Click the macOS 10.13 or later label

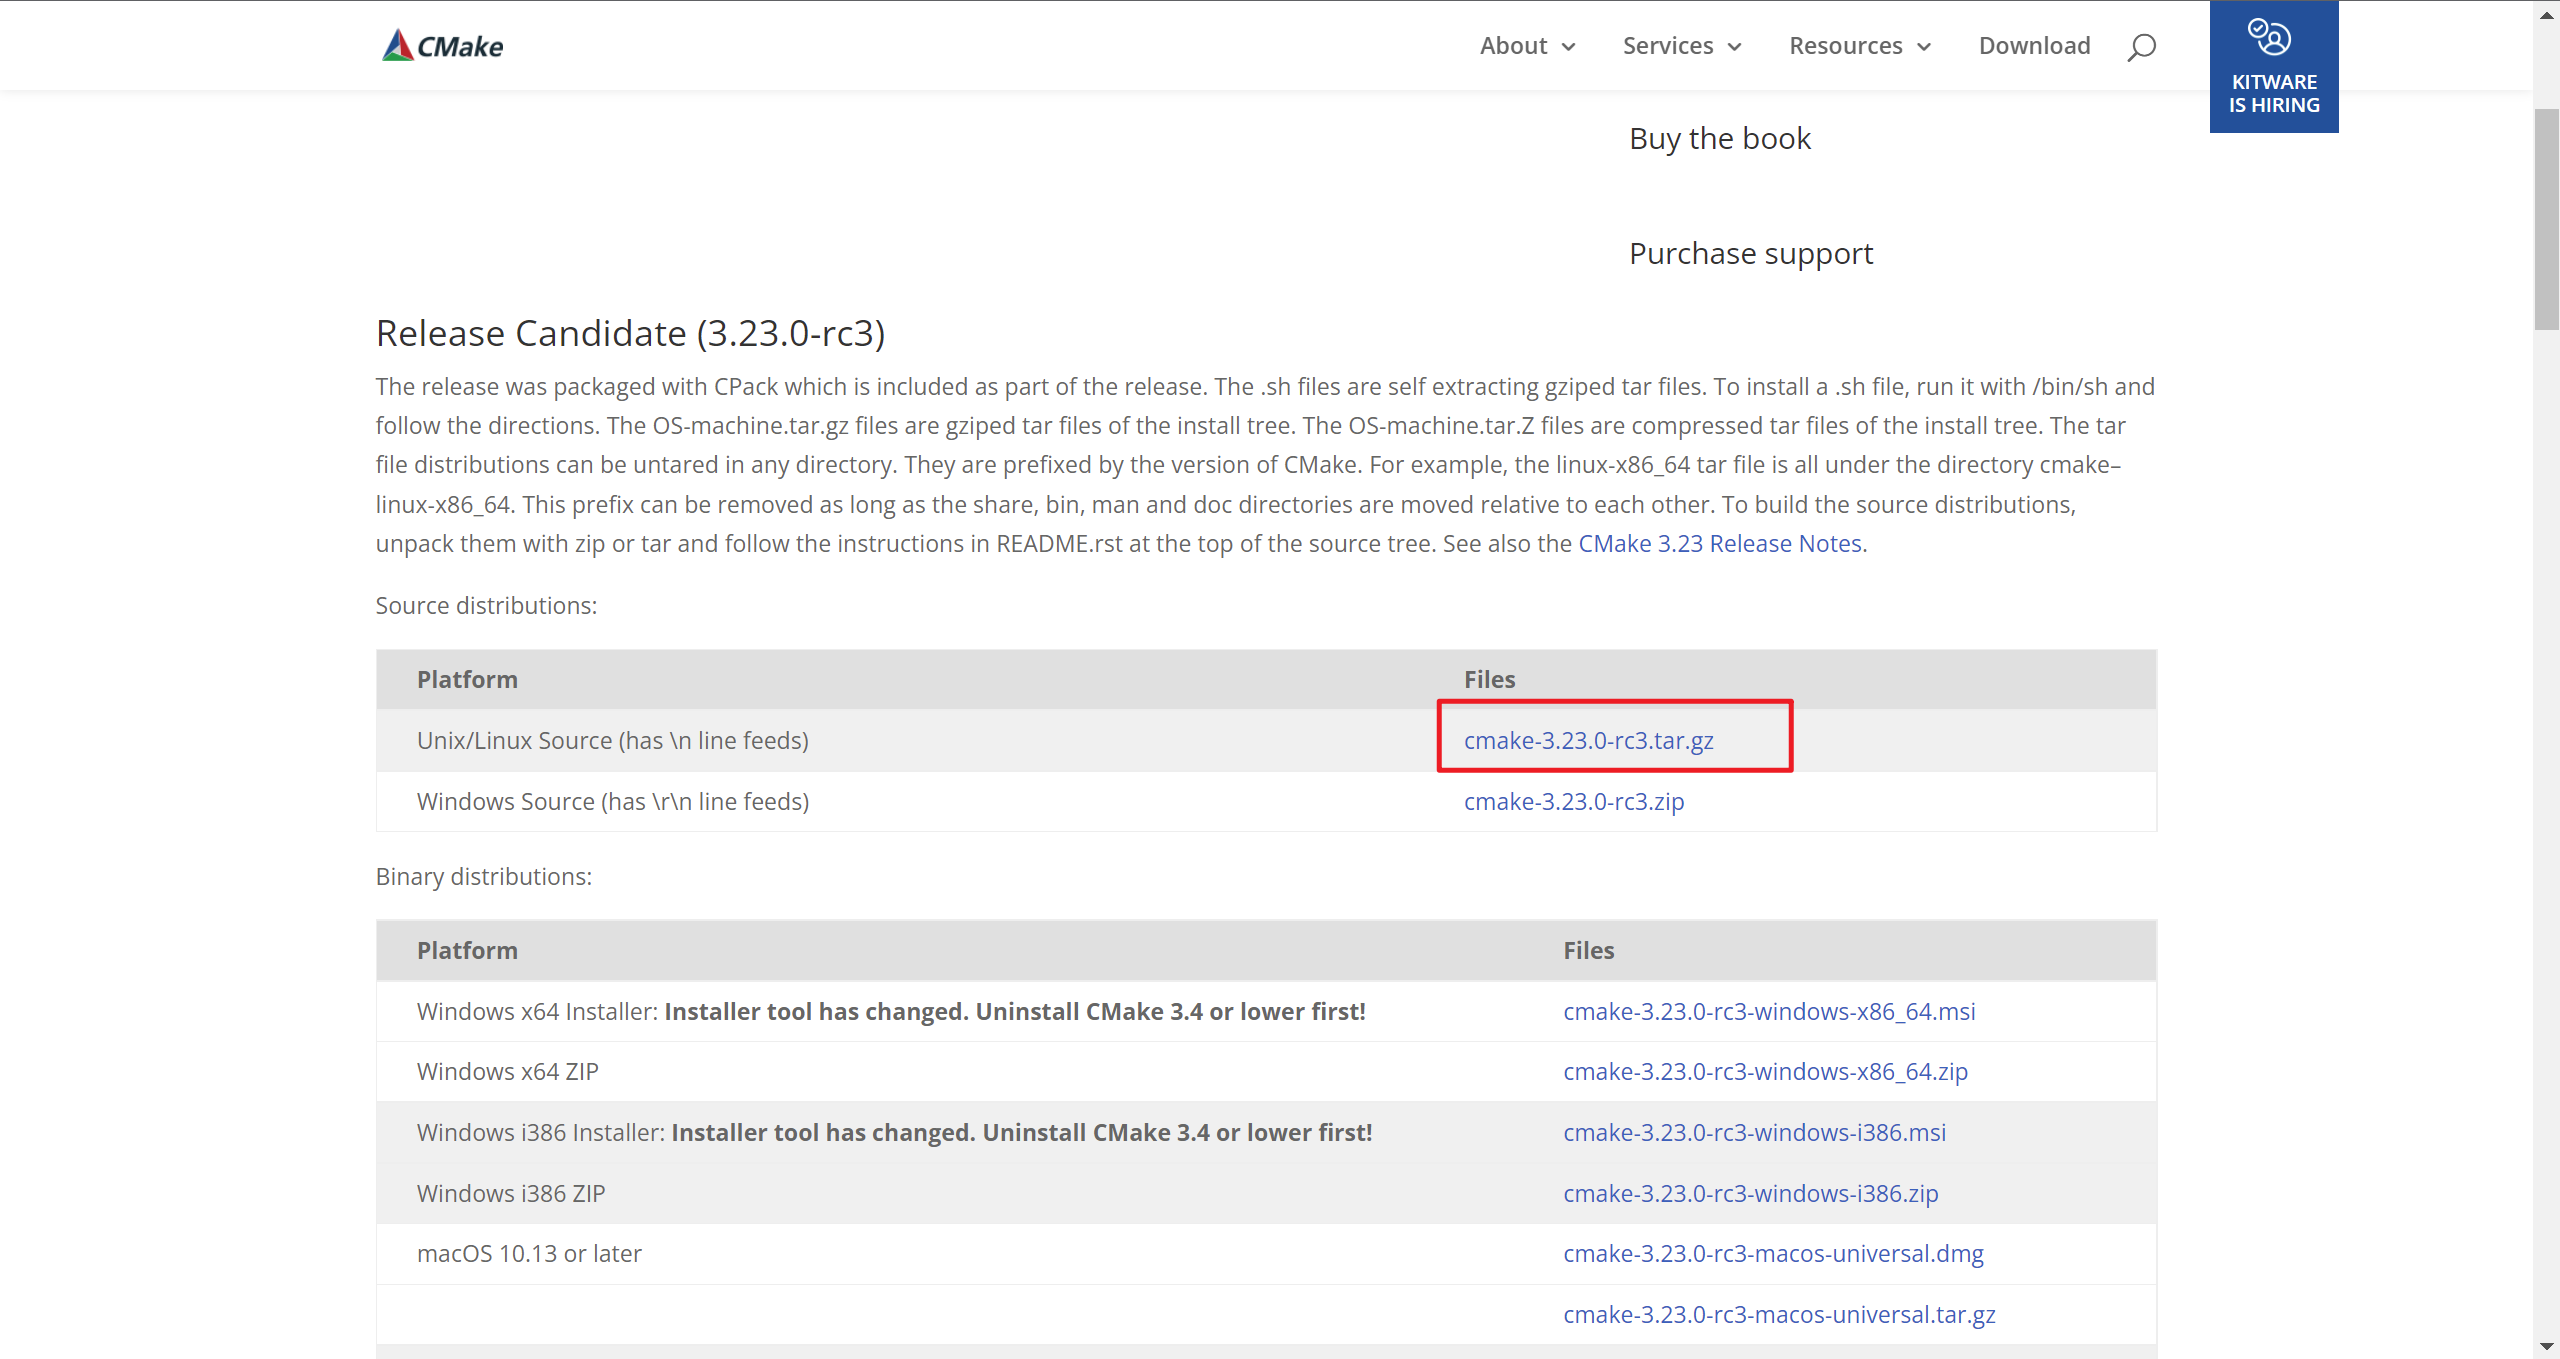[x=529, y=1254]
